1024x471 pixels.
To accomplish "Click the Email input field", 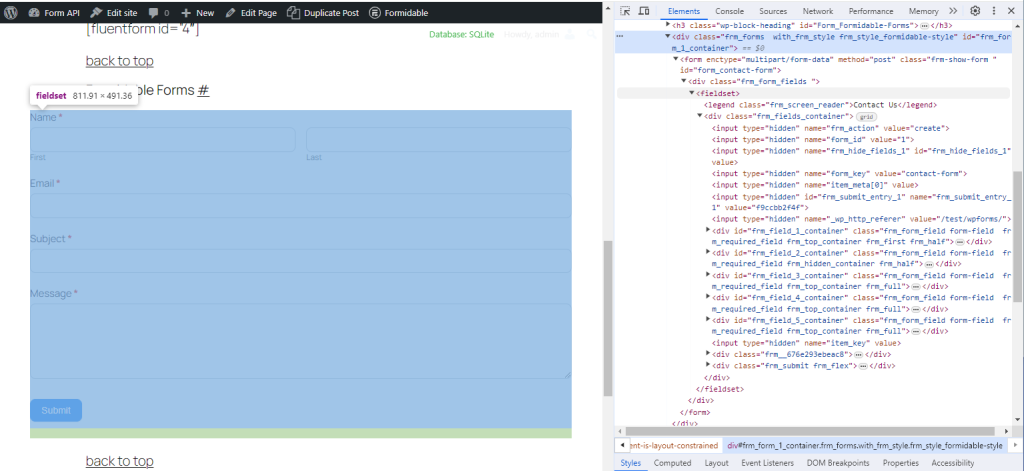I will point(300,205).
